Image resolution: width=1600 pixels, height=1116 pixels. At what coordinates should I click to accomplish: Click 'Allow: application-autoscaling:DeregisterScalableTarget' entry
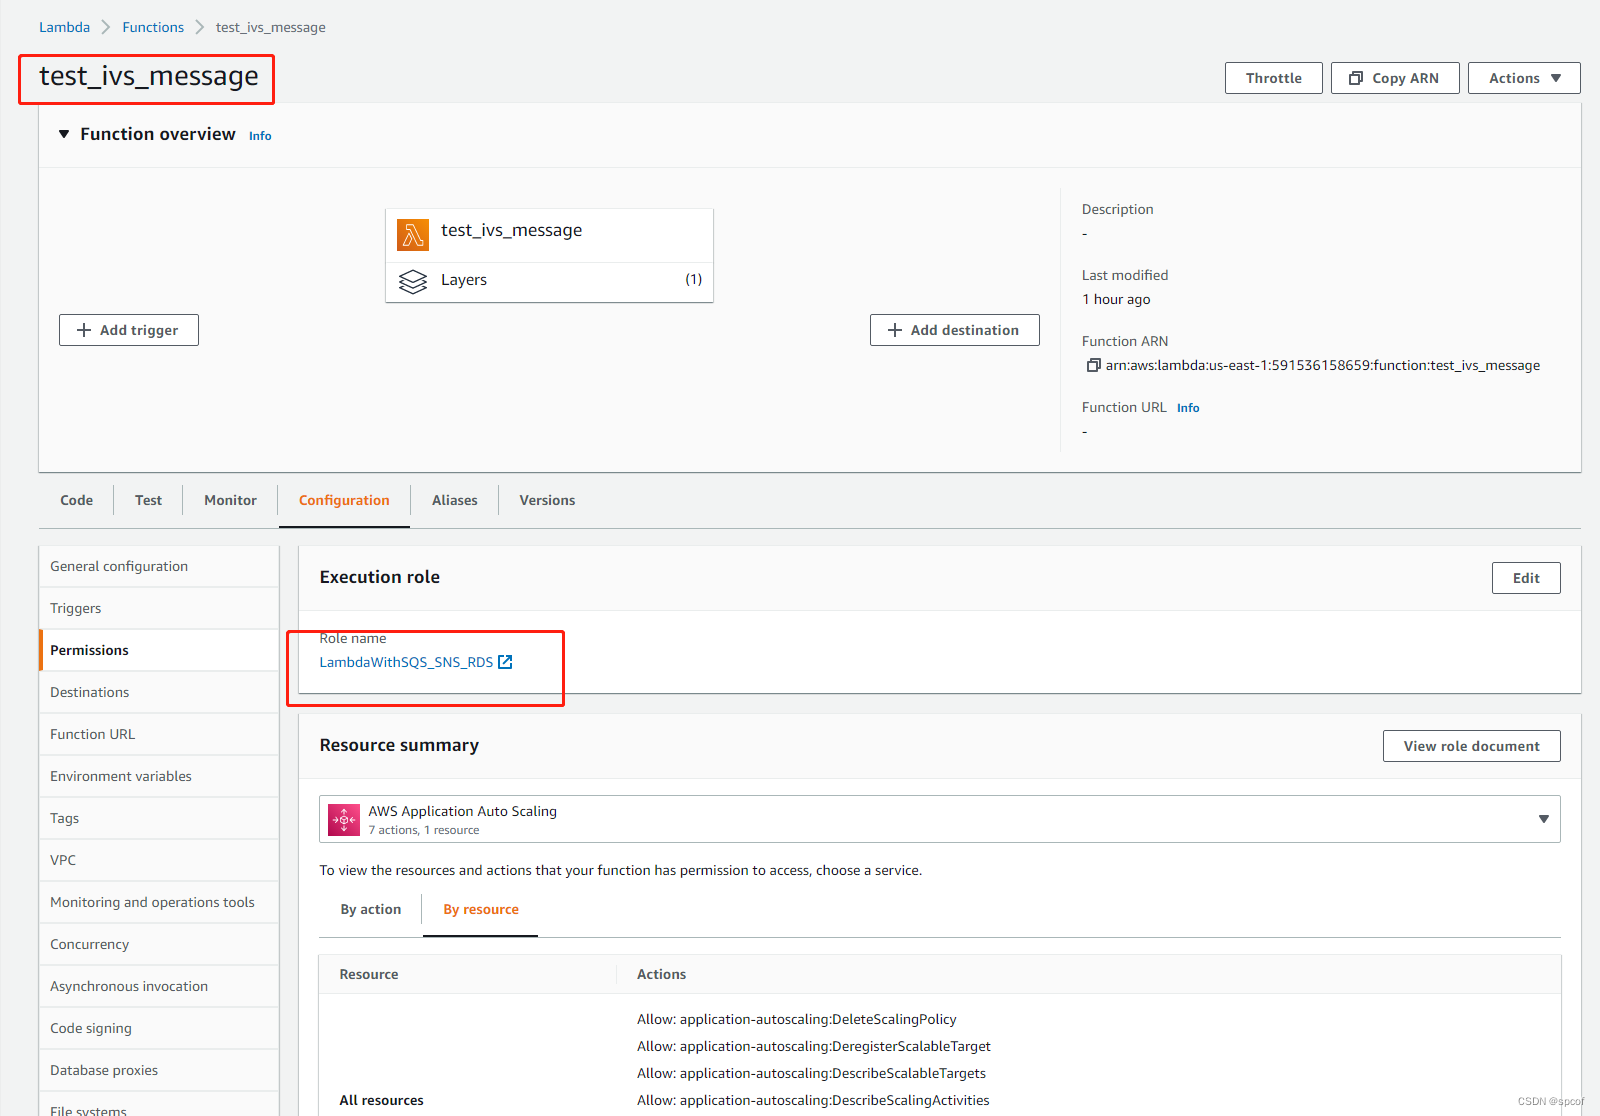814,1047
